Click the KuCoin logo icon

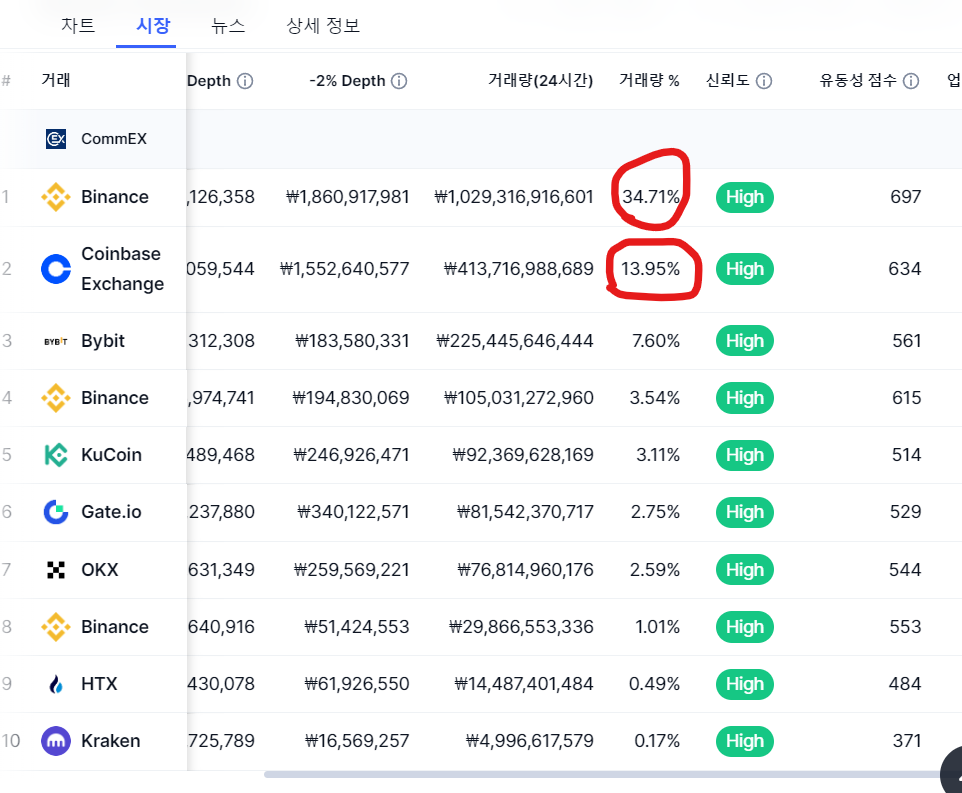coord(56,455)
